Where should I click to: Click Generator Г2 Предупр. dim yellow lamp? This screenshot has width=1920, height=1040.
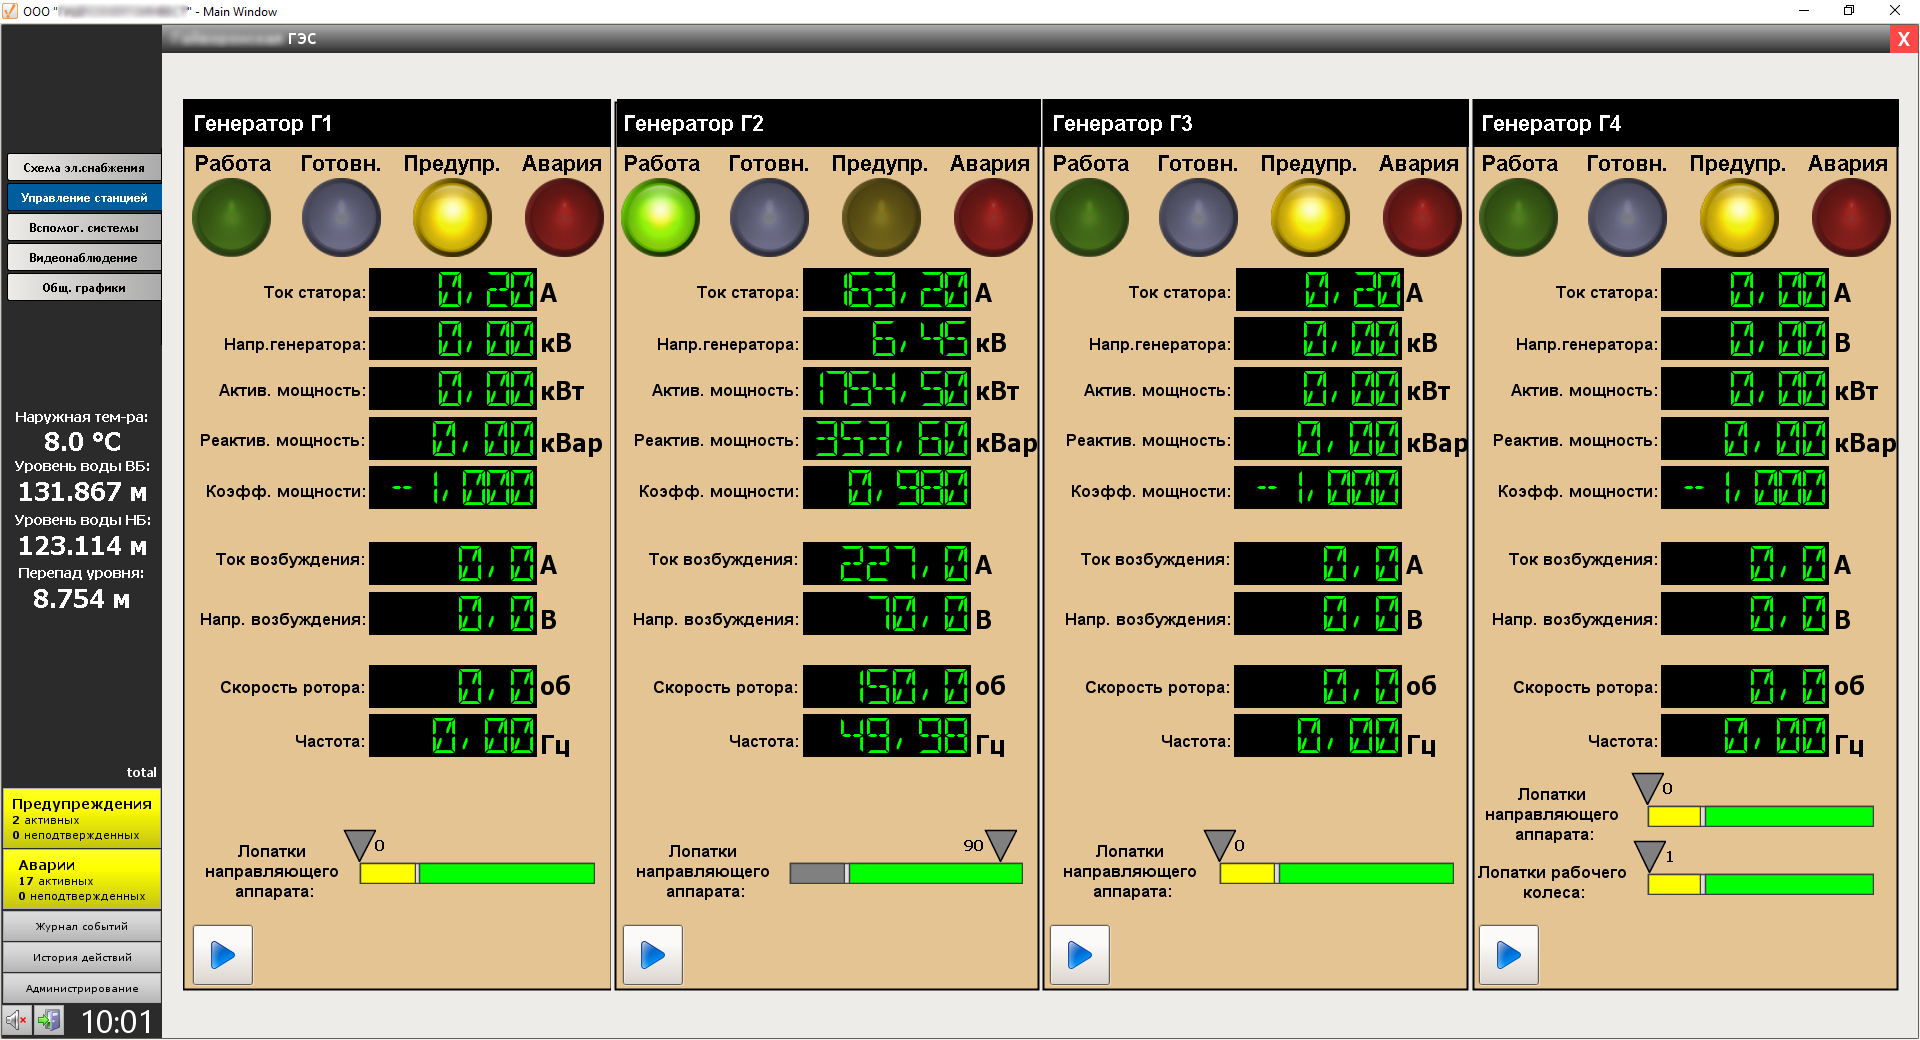(x=881, y=217)
